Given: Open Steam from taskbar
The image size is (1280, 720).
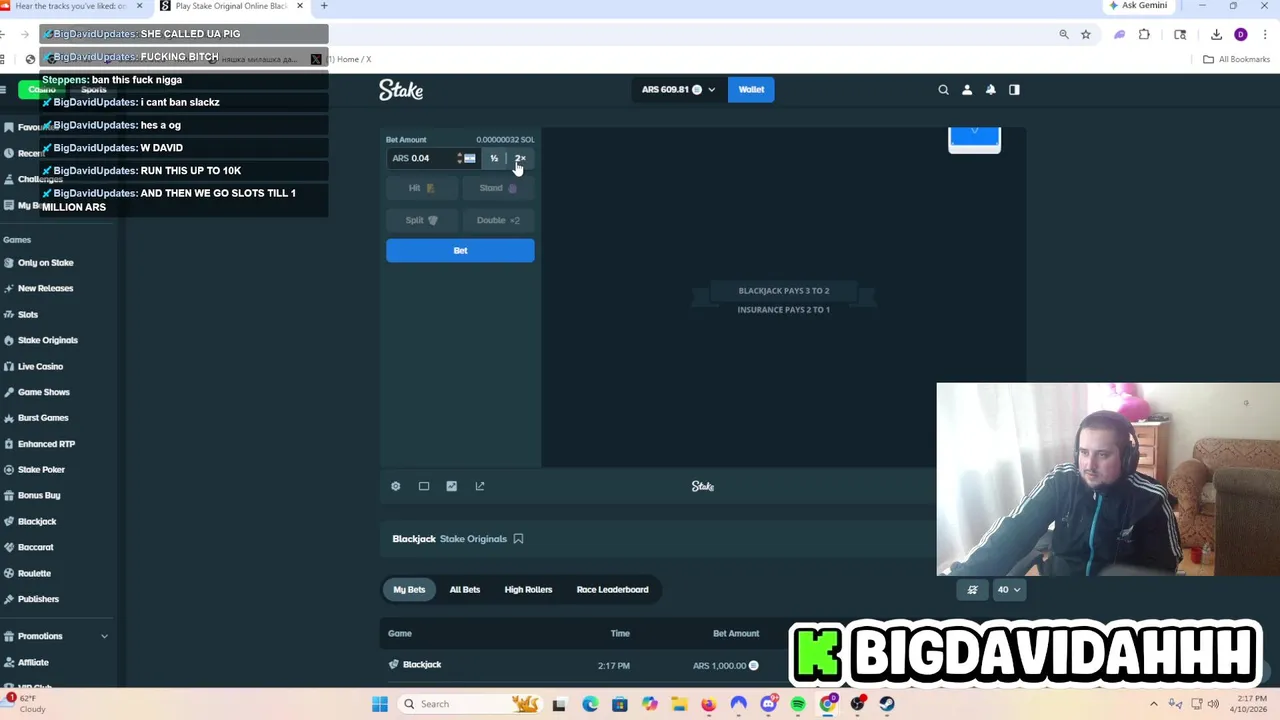Looking at the screenshot, I should (887, 704).
